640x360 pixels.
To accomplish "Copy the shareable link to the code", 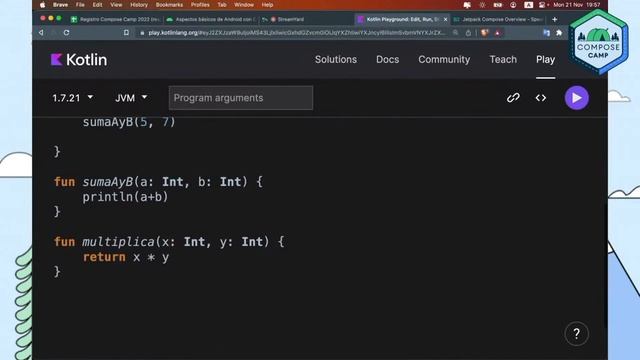I will (x=513, y=98).
